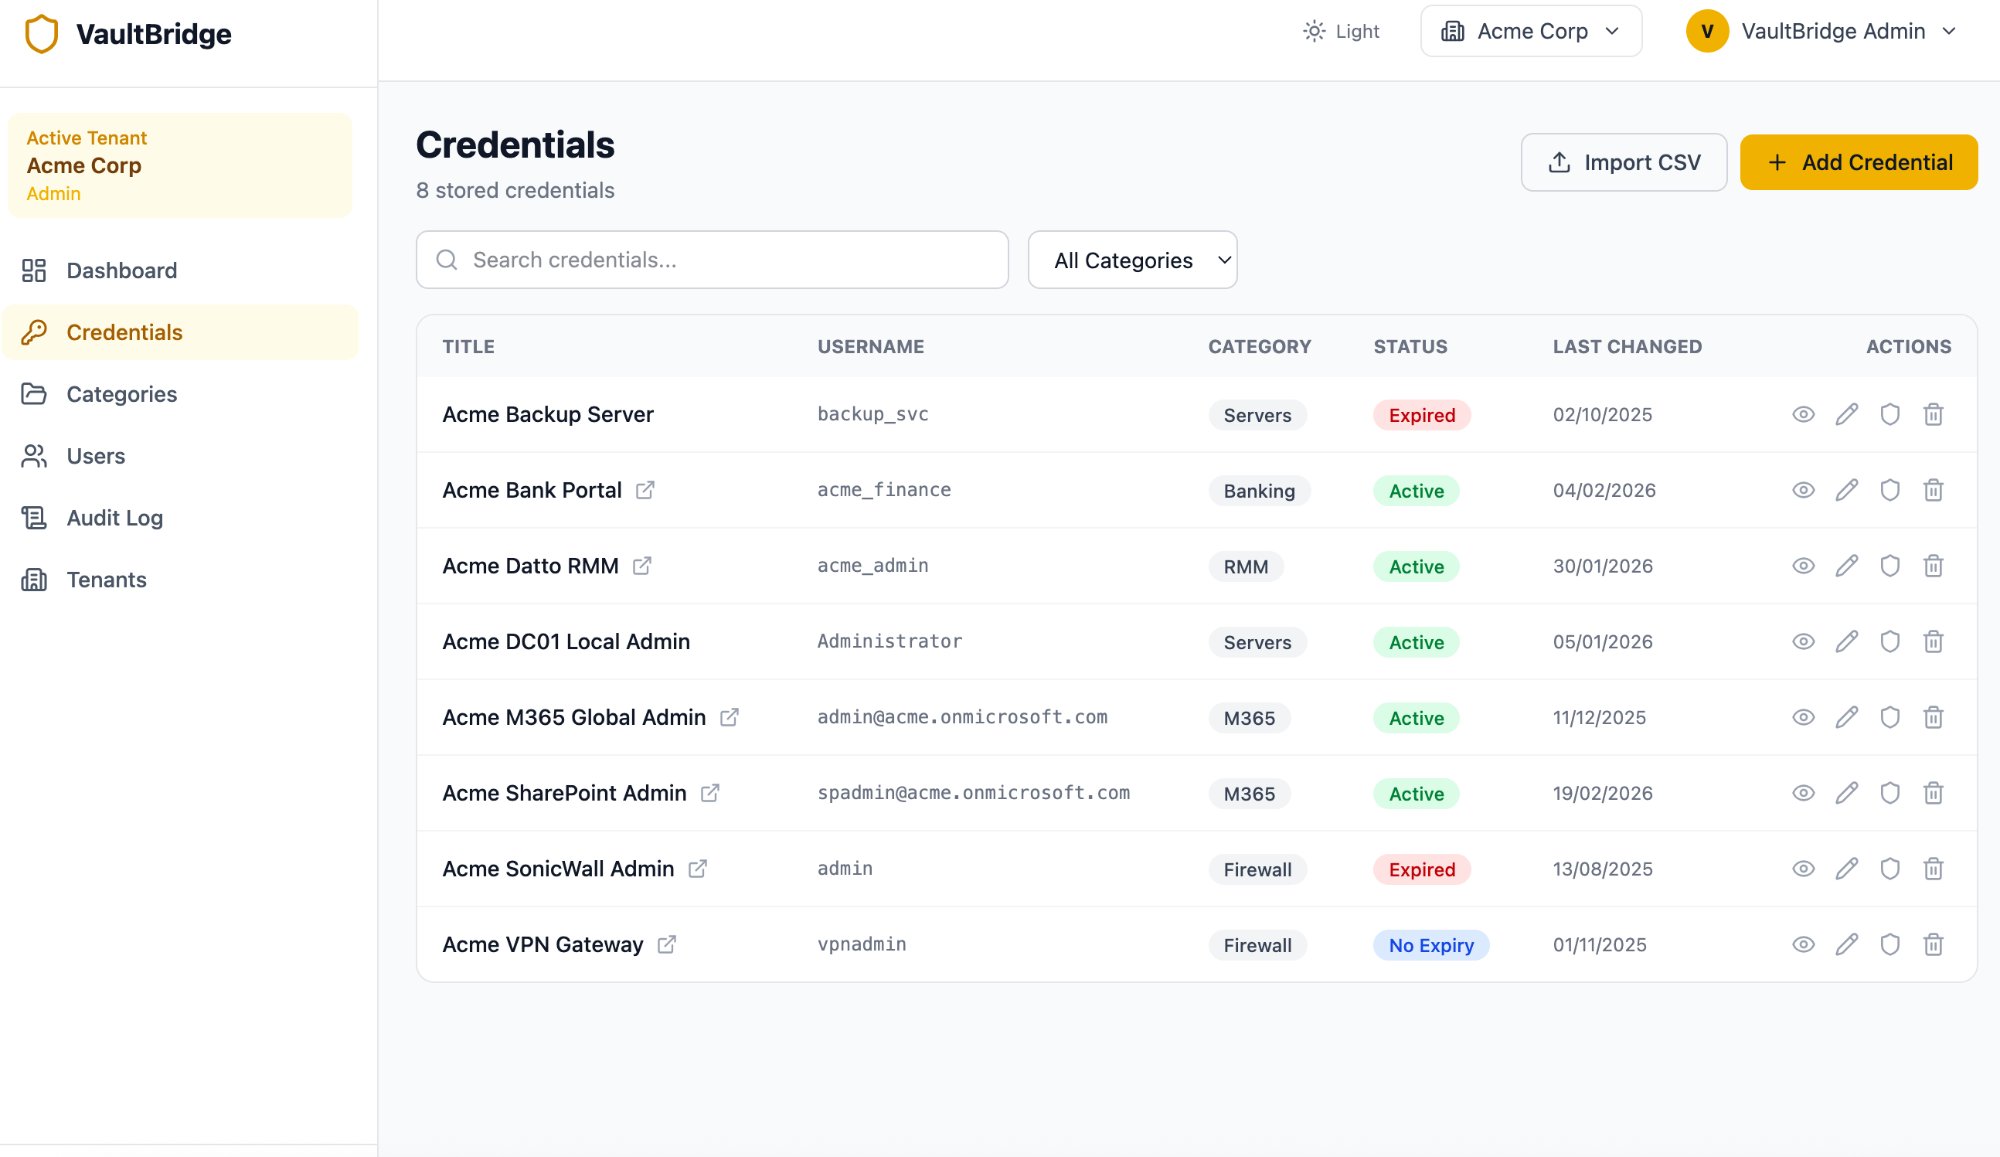Reveal the password for Acme Backup Server
Viewport: 2000px width, 1157px height.
(1803, 414)
